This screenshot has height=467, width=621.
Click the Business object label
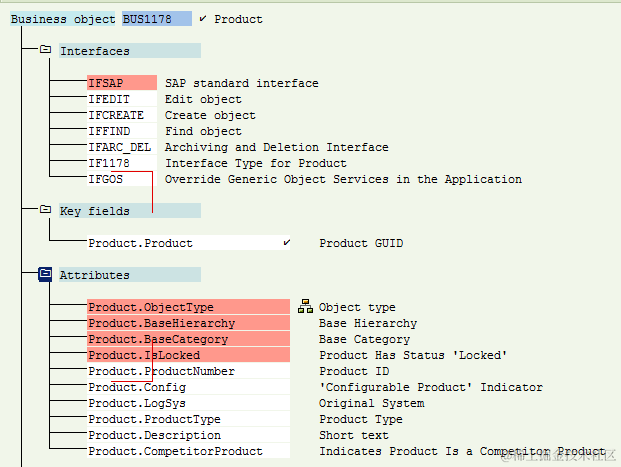point(63,19)
